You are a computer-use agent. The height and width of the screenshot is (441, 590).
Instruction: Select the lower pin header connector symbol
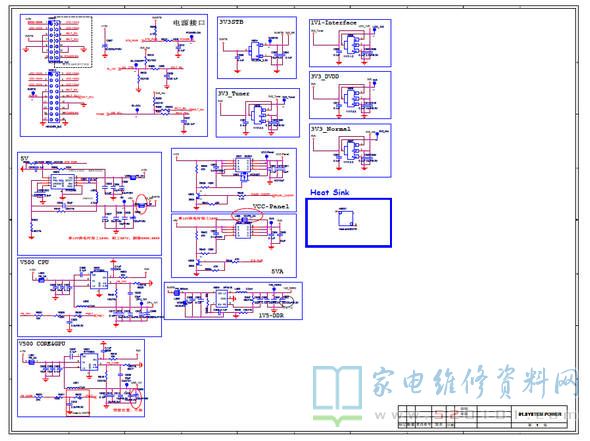pos(53,98)
